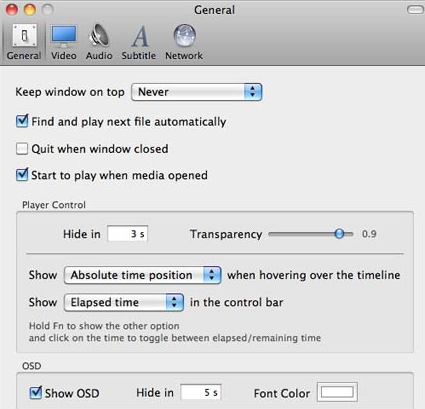Open the Absolute time position dropdown
Viewport: 425px width, 409px height.
tap(142, 275)
